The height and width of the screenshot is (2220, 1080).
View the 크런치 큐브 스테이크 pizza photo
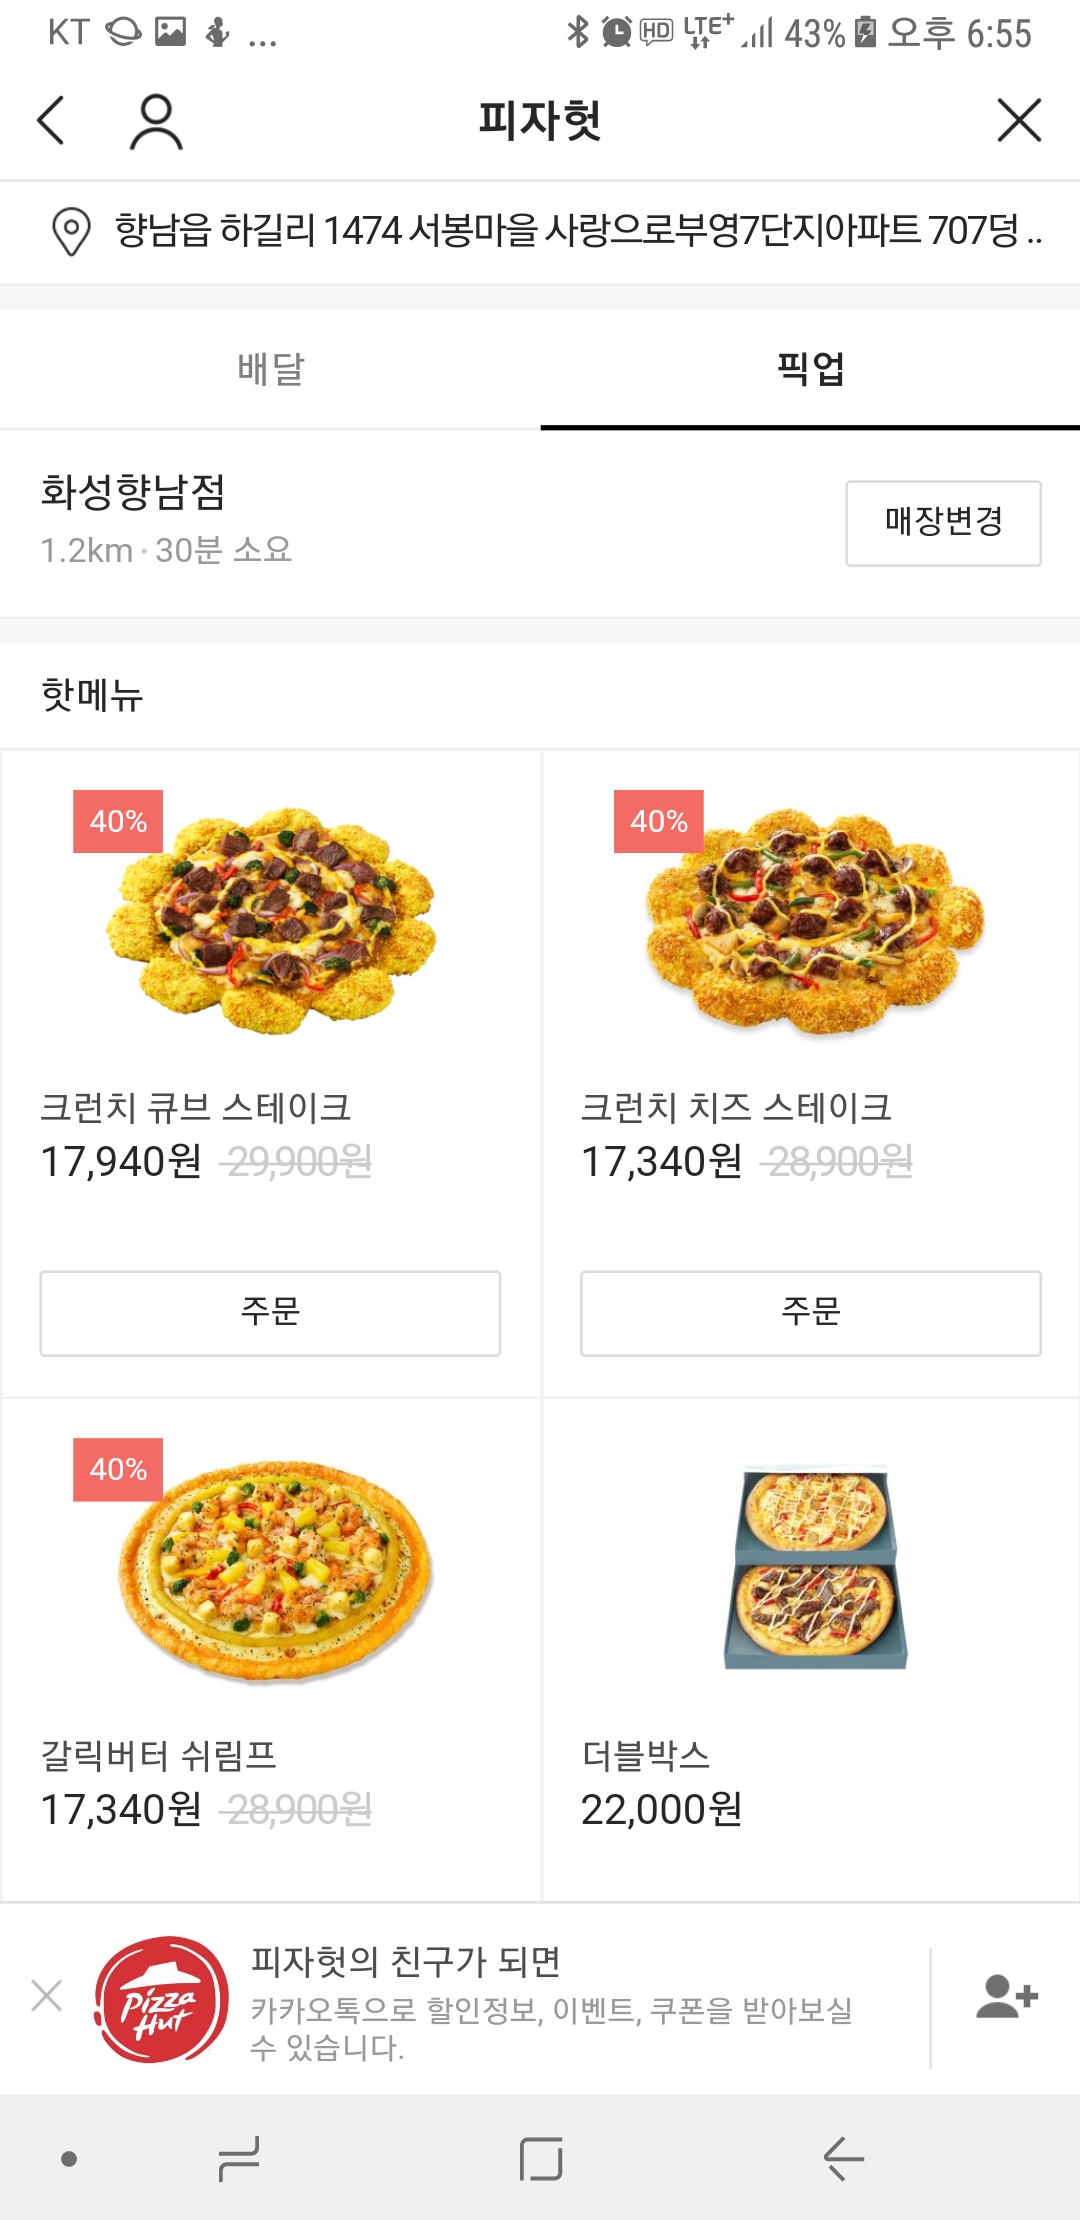[x=272, y=920]
